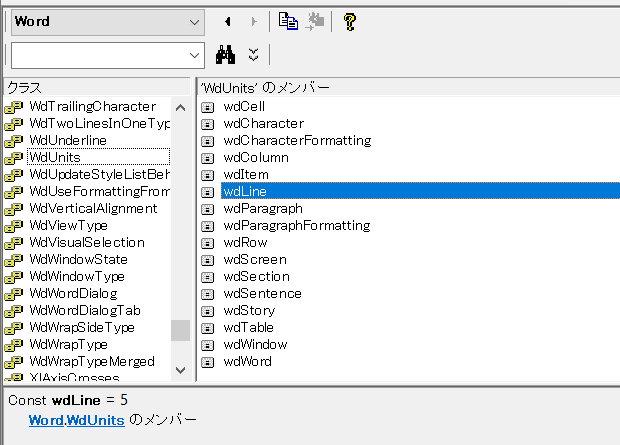Select the wdParagraph member
This screenshot has height=445, width=620.
[x=262, y=208]
